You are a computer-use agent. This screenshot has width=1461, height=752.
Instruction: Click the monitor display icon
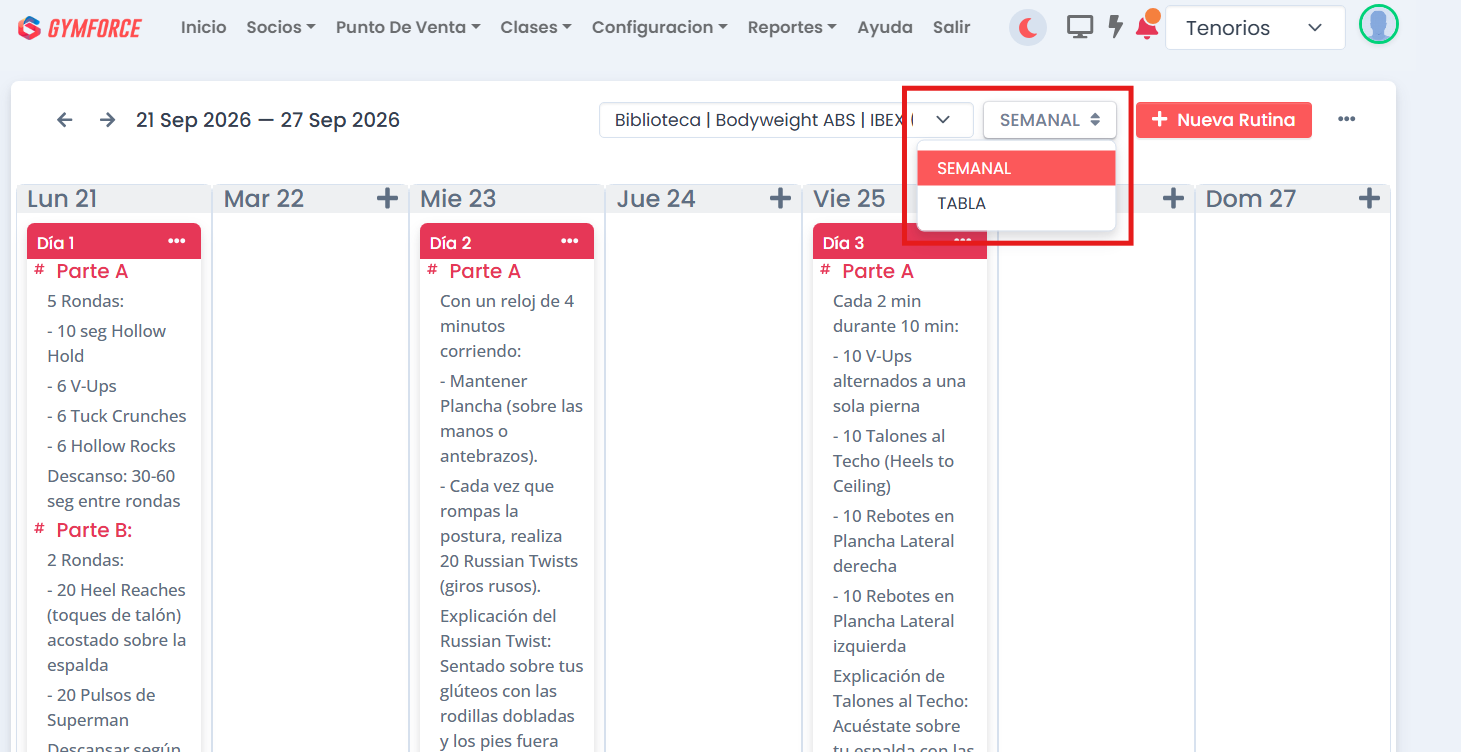1080,27
